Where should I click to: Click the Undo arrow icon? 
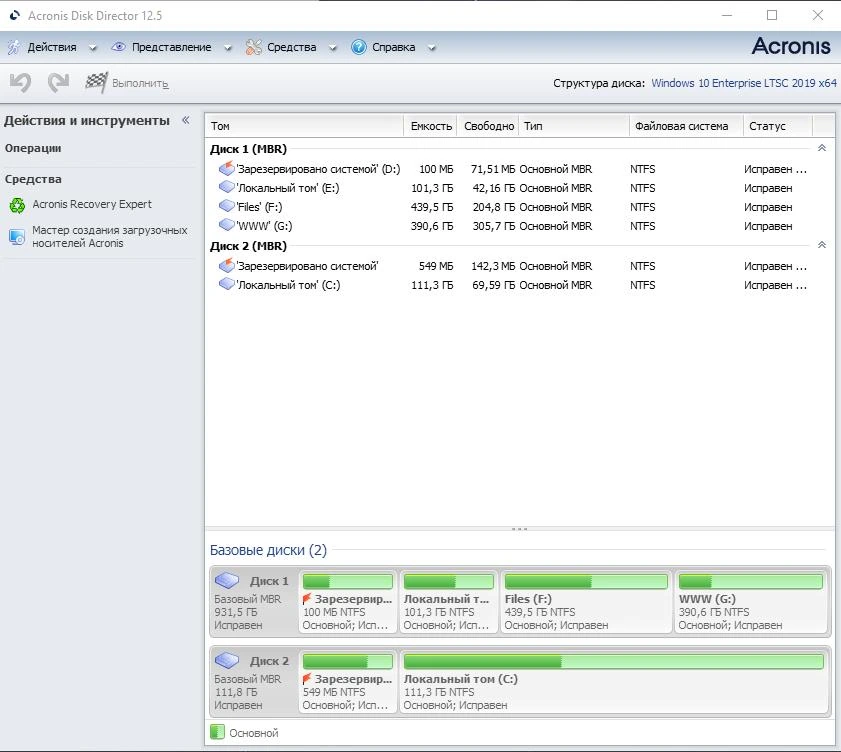[20, 83]
